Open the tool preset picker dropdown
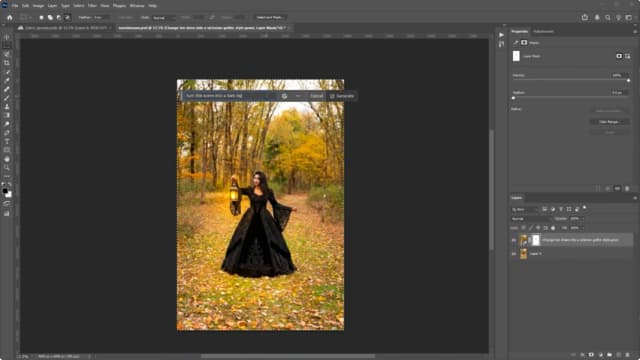640x360 pixels. [x=26, y=18]
